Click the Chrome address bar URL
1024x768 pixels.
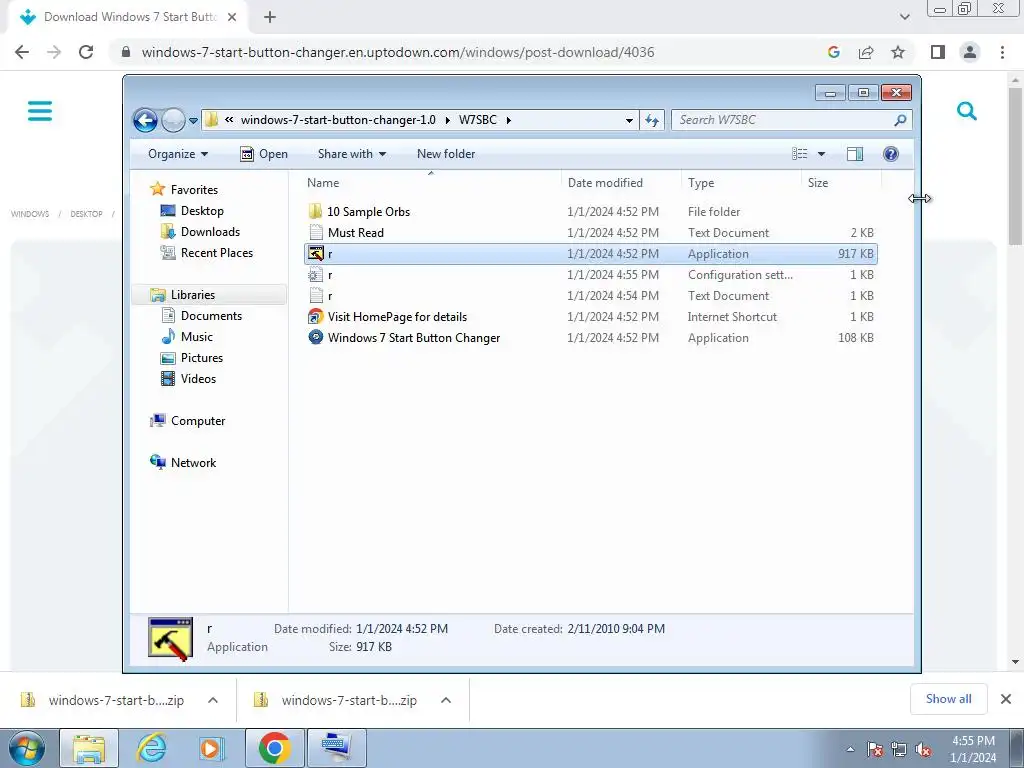398,52
